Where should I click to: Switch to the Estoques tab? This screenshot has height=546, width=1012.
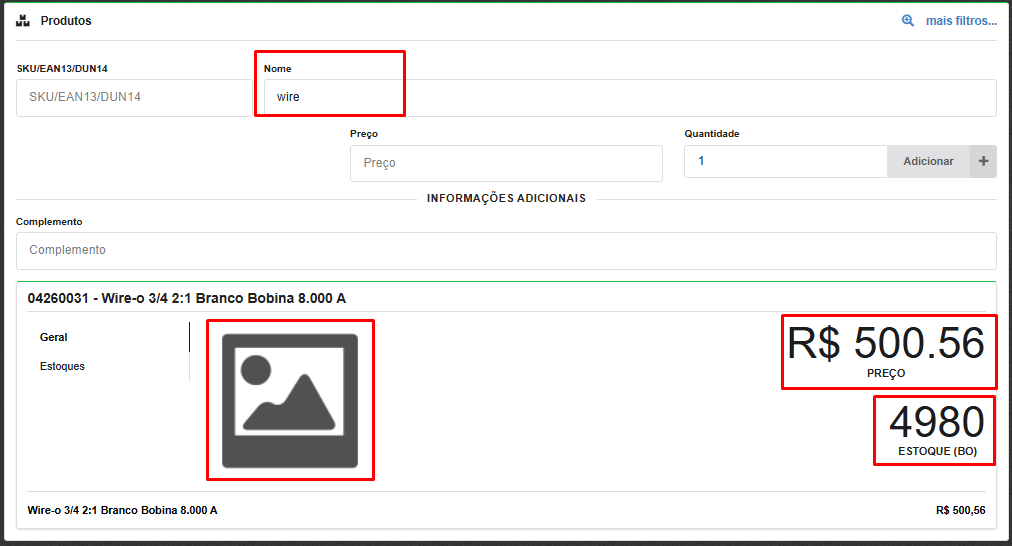62,366
